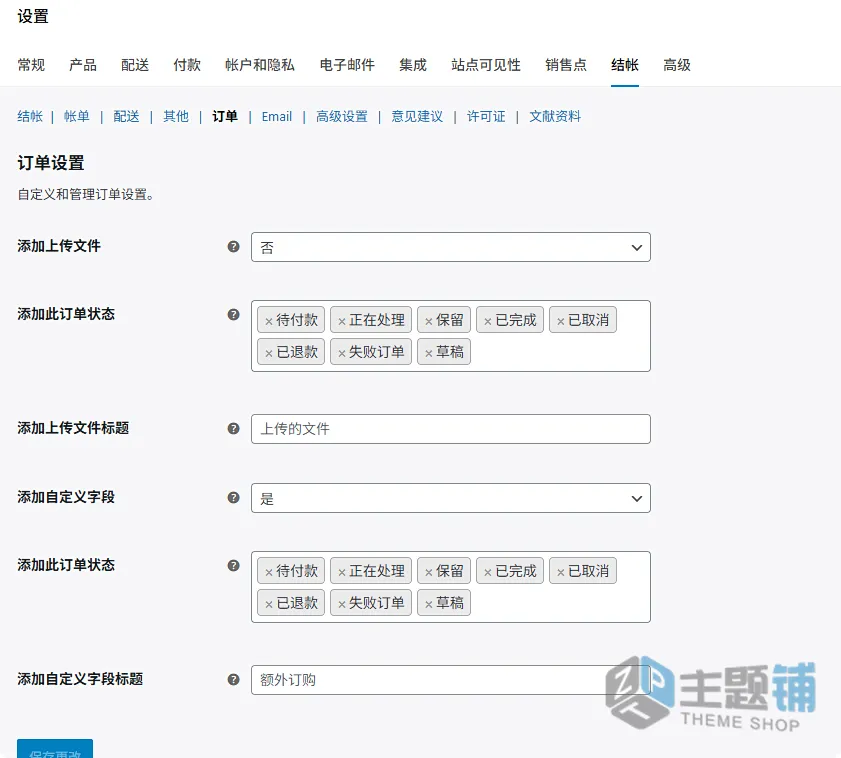Remove 已取消 tag in first status box

click(560, 321)
